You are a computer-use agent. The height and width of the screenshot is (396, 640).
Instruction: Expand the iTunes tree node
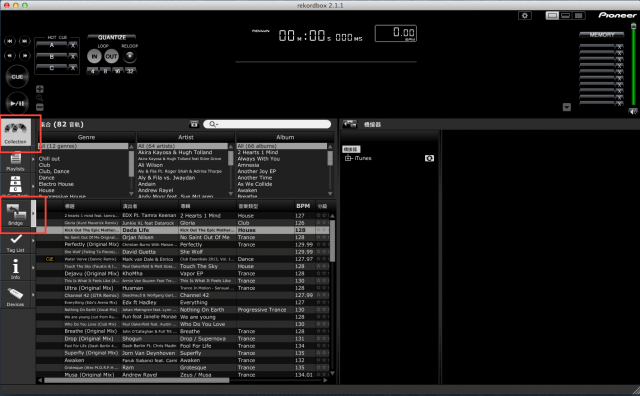click(x=348, y=158)
